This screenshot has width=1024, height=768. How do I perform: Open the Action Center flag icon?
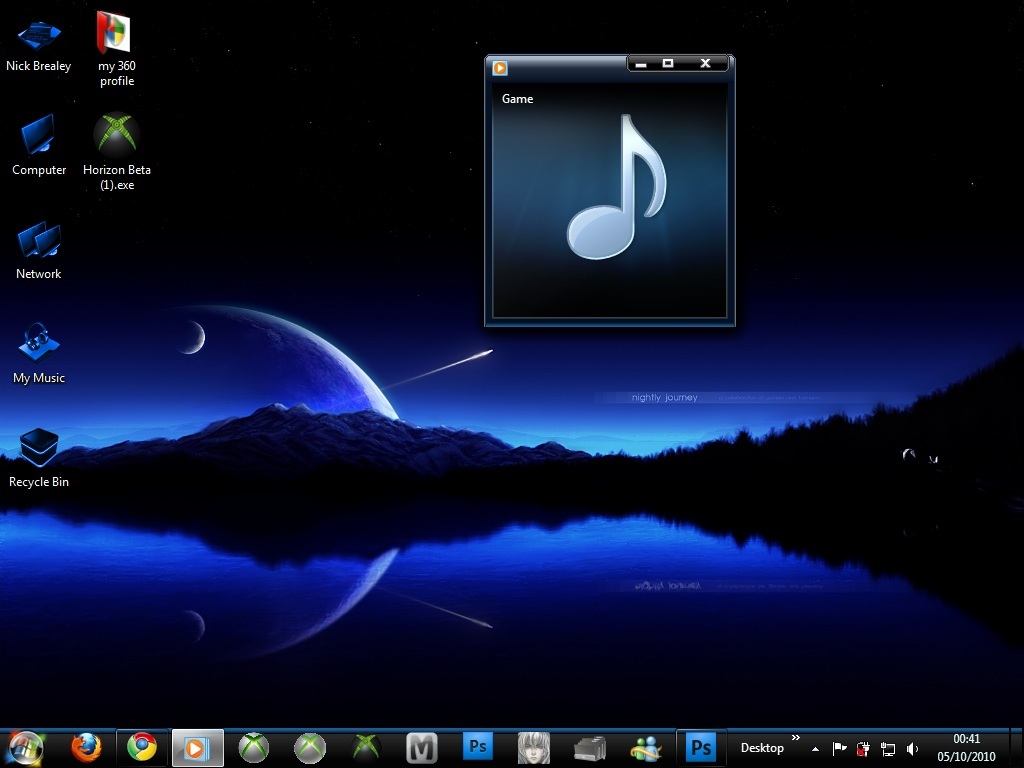839,749
